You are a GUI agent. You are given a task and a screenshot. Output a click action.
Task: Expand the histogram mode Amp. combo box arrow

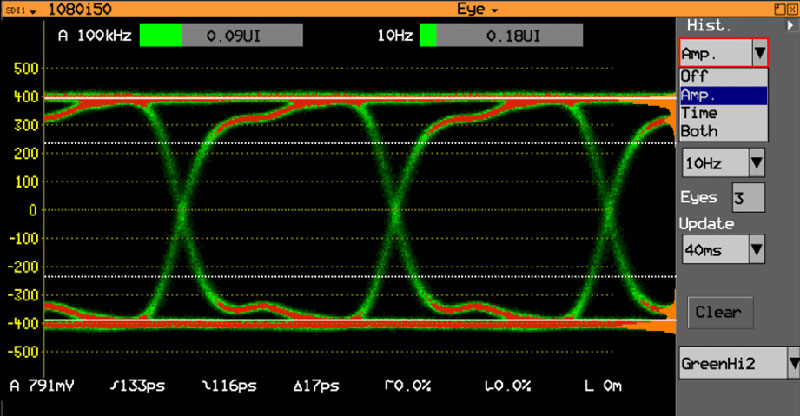pos(759,53)
